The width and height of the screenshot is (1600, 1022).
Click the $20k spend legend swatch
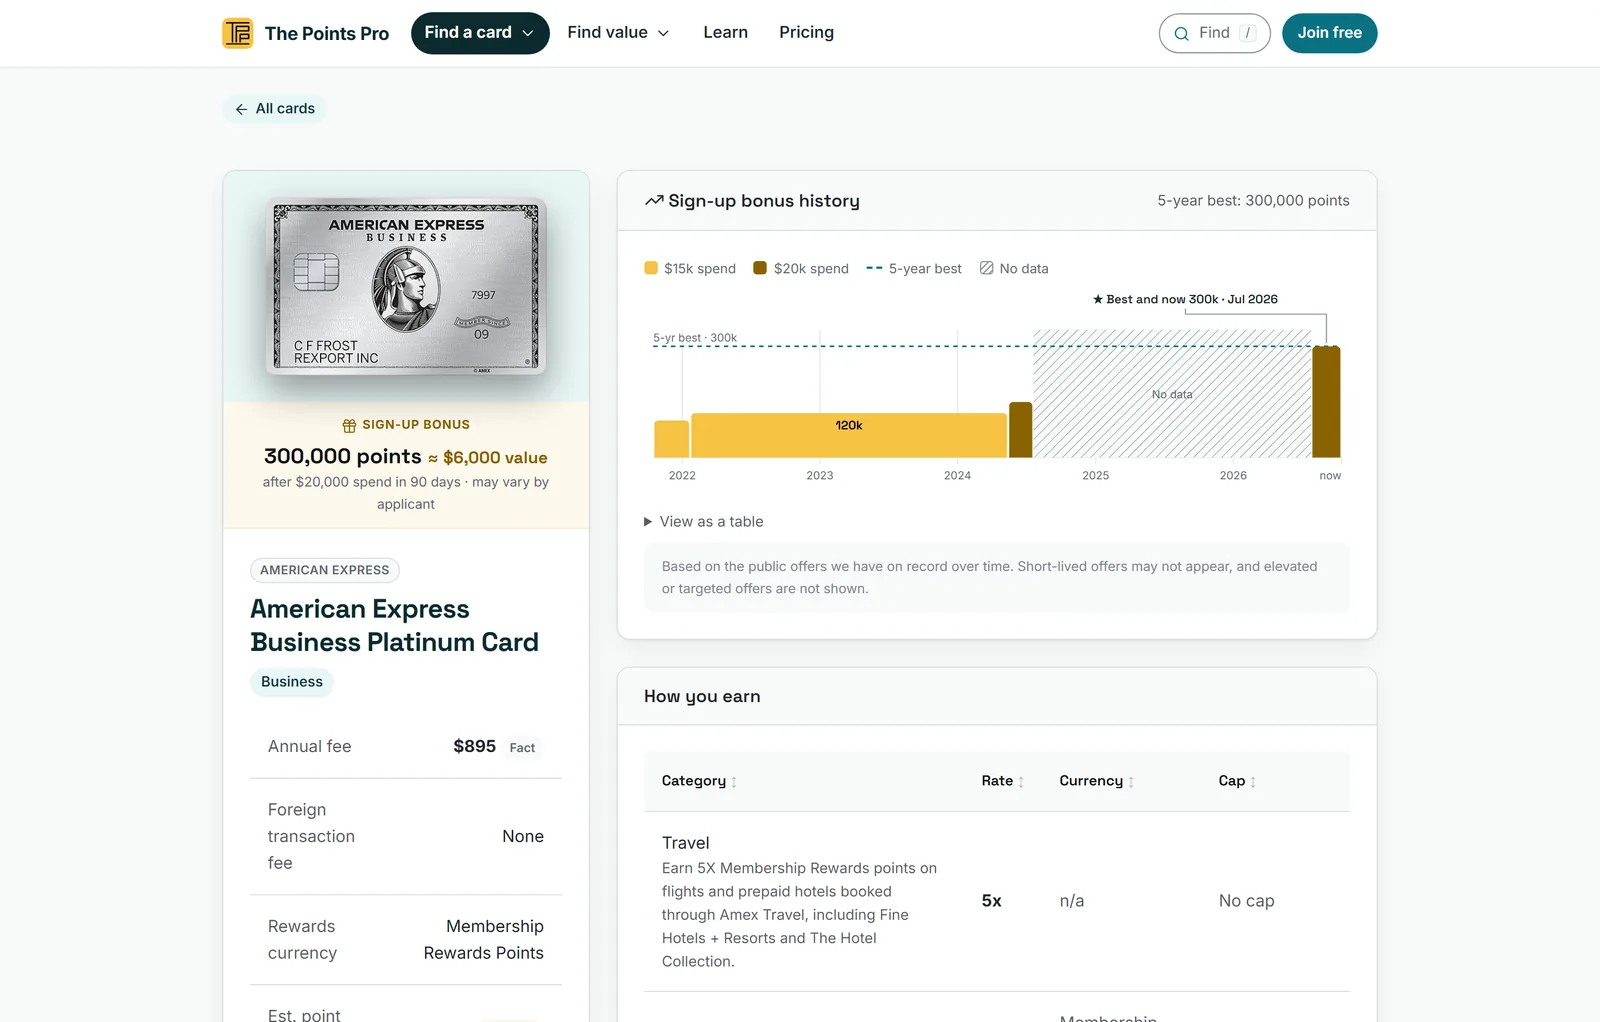pyautogui.click(x=760, y=268)
